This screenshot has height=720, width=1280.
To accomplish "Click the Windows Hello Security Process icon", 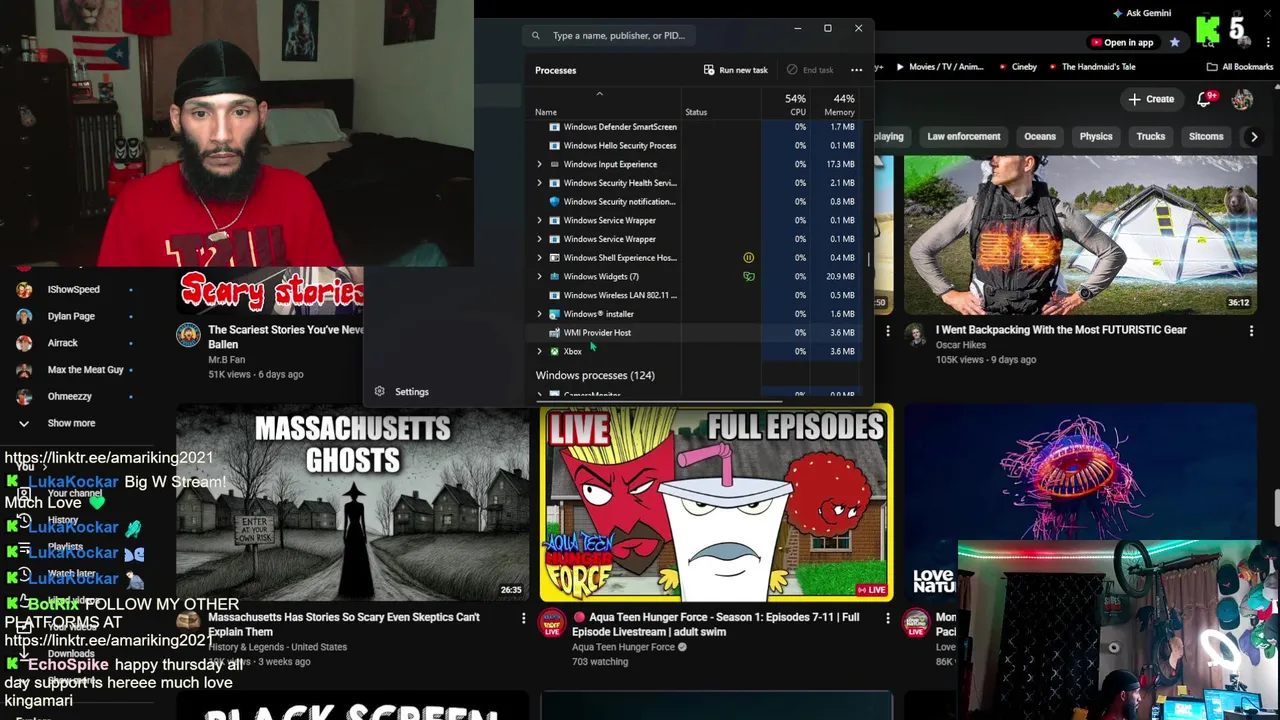I will coord(555,146).
